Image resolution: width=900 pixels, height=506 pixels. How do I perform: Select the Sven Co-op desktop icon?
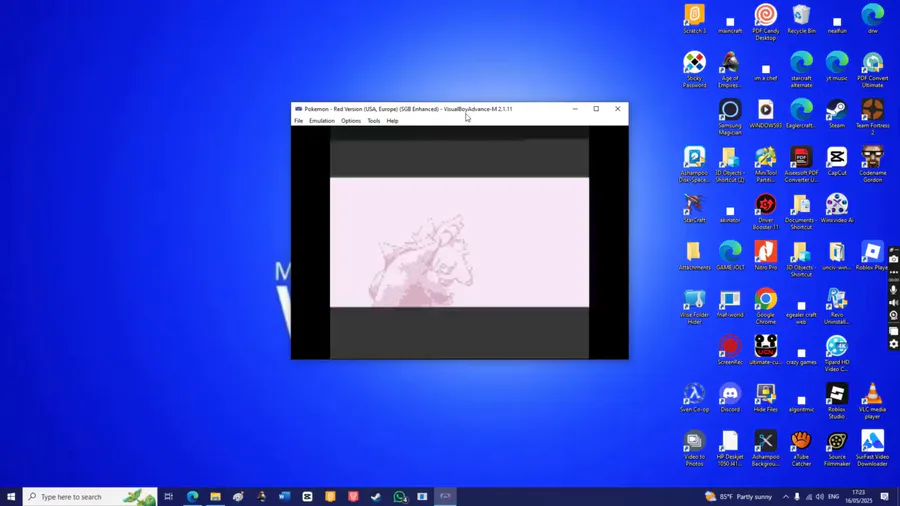click(695, 398)
